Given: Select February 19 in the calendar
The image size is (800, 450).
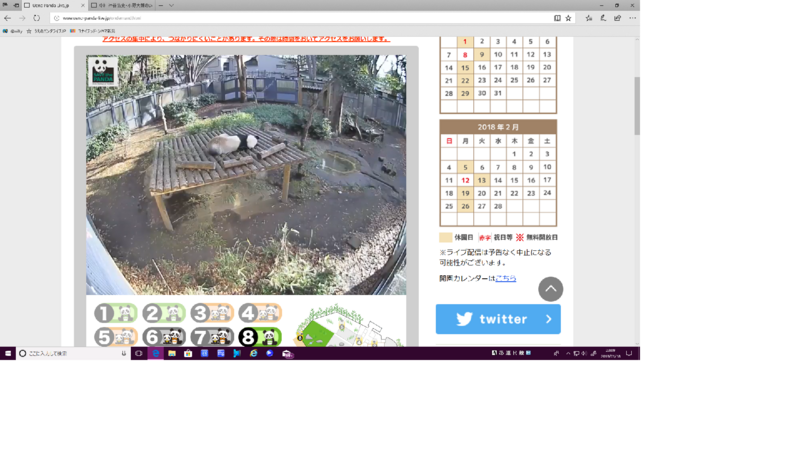Looking at the screenshot, I should [x=465, y=193].
